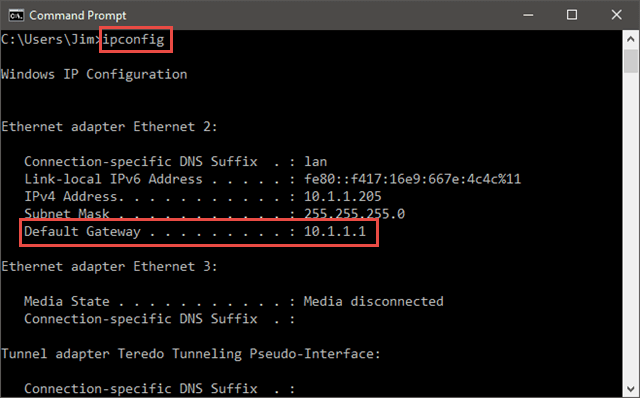Click the IPv4 Address 10.1.1.205 value

[x=342, y=196]
